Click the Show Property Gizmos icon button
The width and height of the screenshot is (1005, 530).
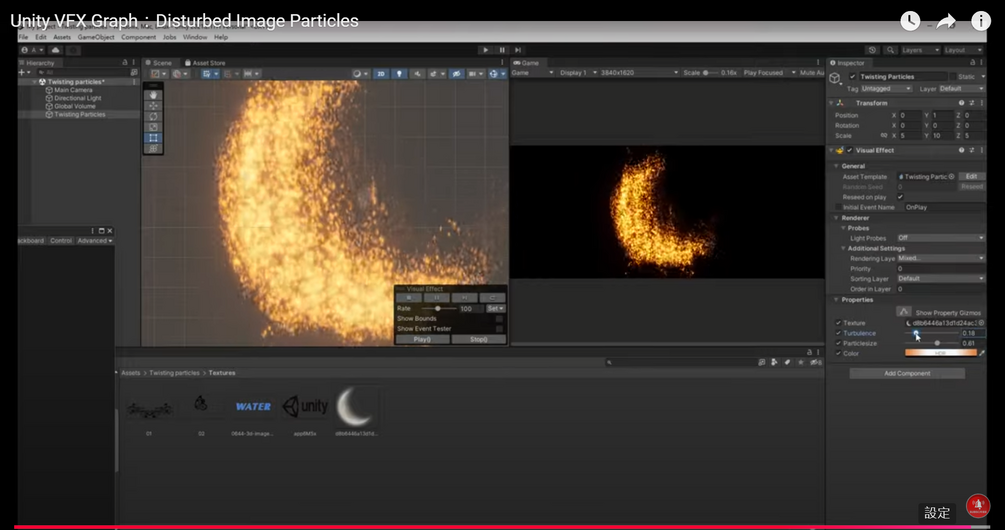[904, 311]
